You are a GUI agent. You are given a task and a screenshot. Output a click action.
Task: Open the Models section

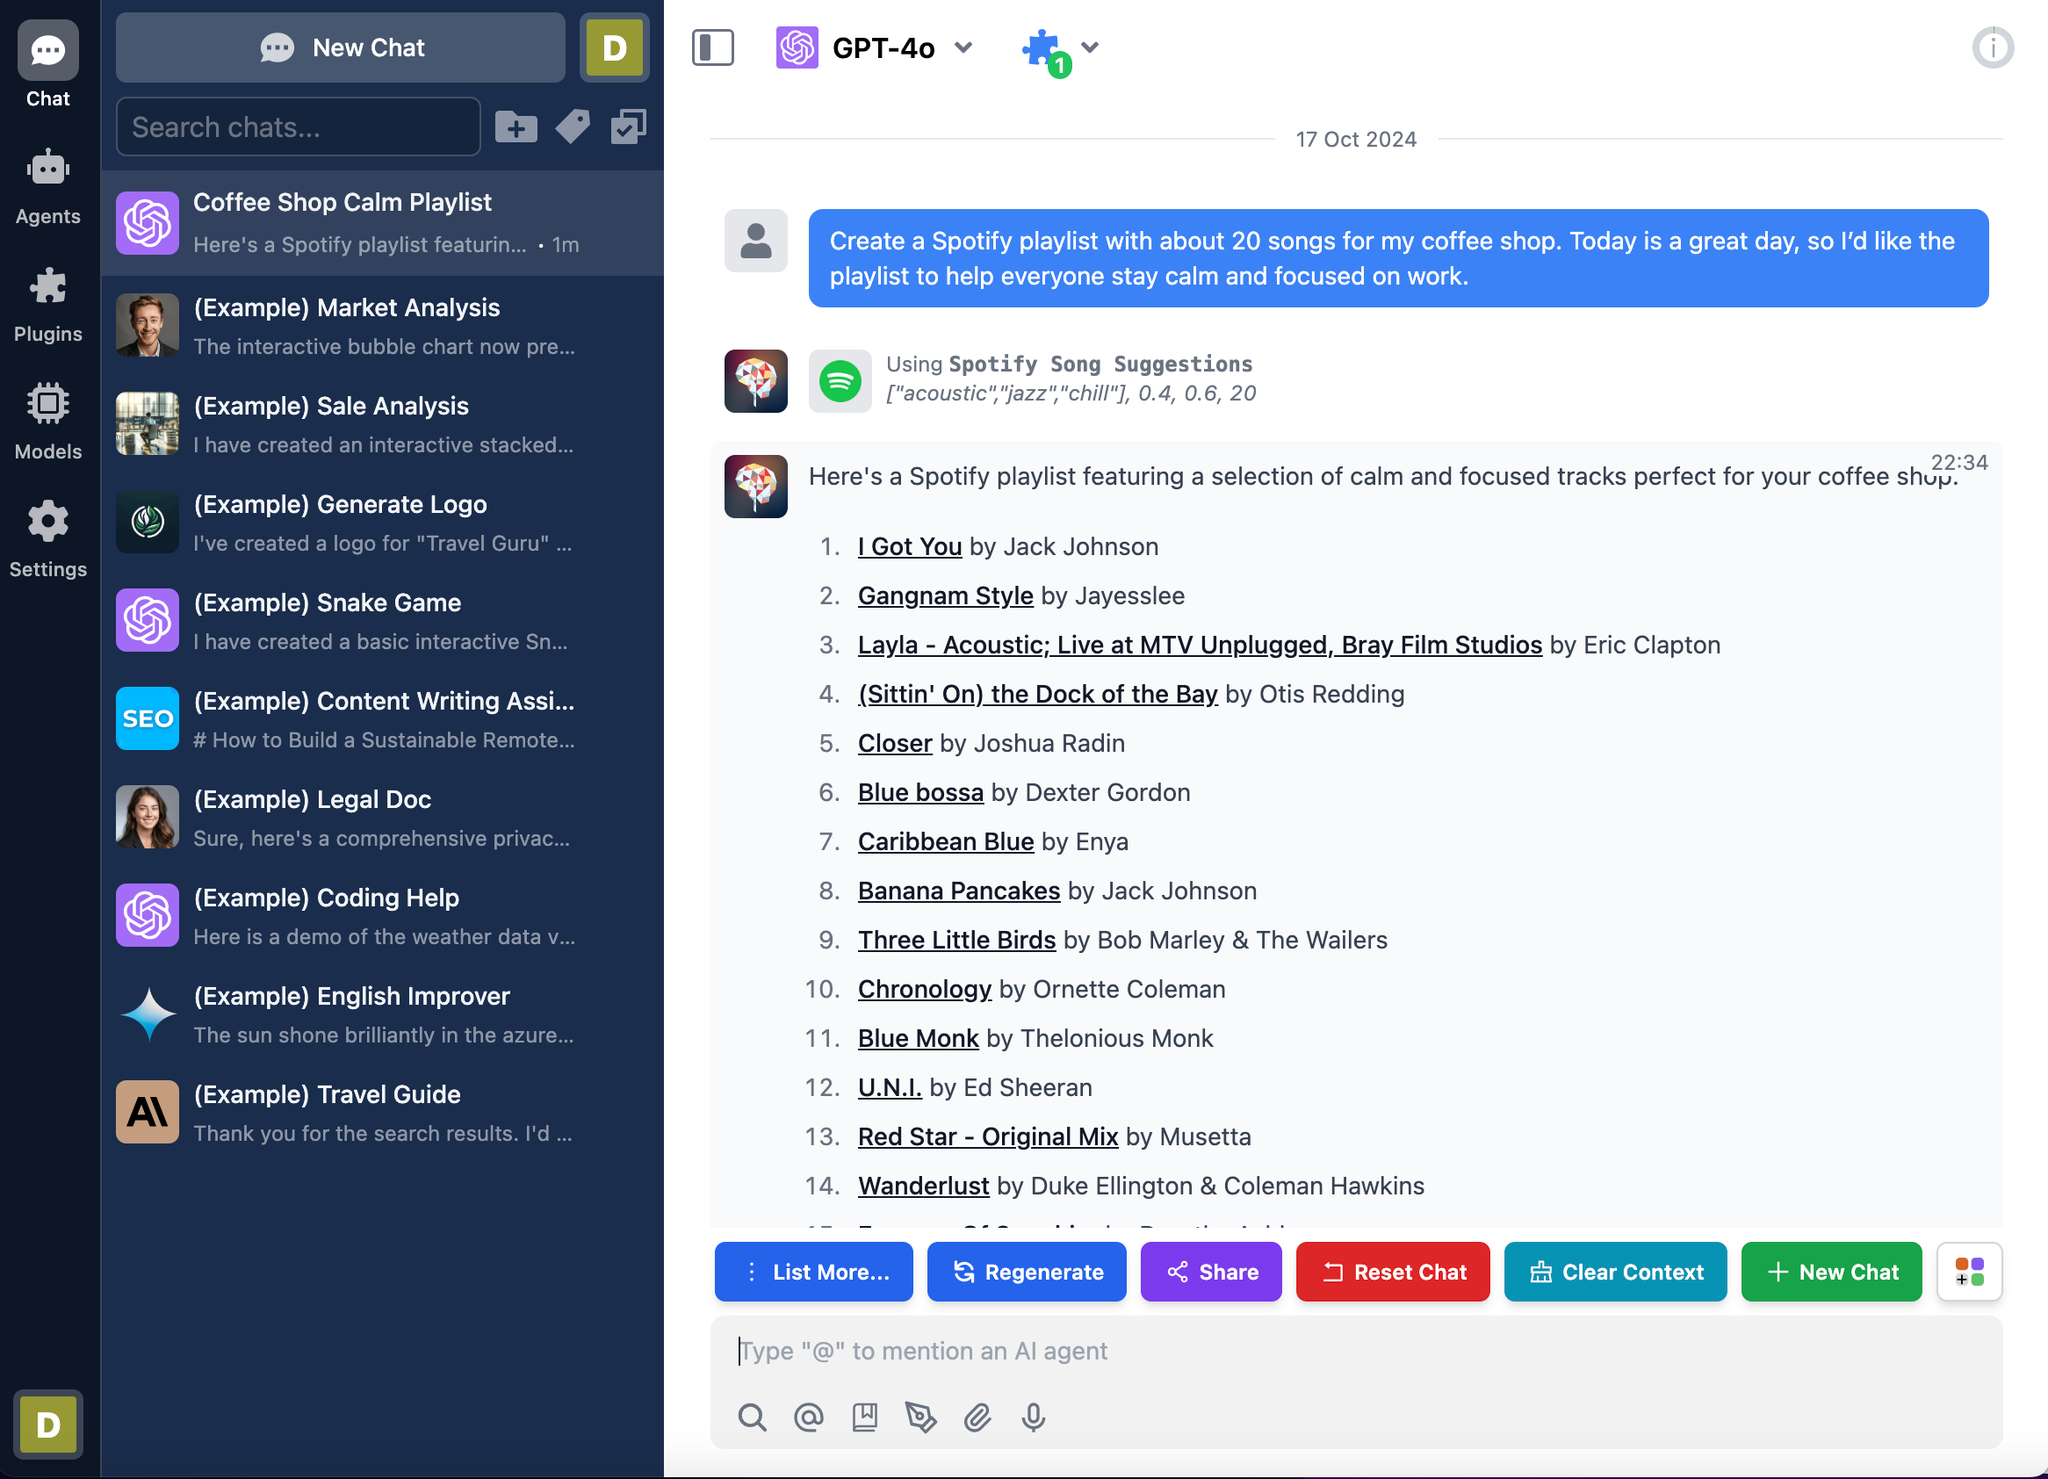[x=48, y=422]
